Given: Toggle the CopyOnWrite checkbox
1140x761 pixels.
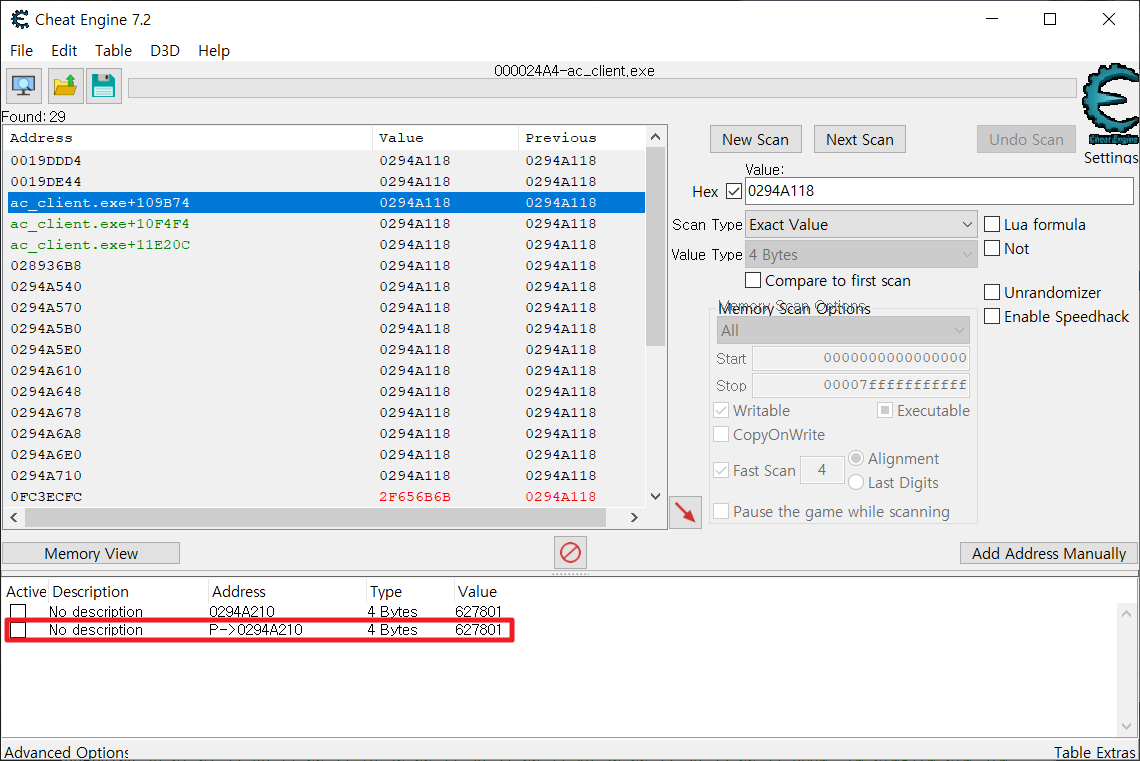Looking at the screenshot, I should 721,434.
